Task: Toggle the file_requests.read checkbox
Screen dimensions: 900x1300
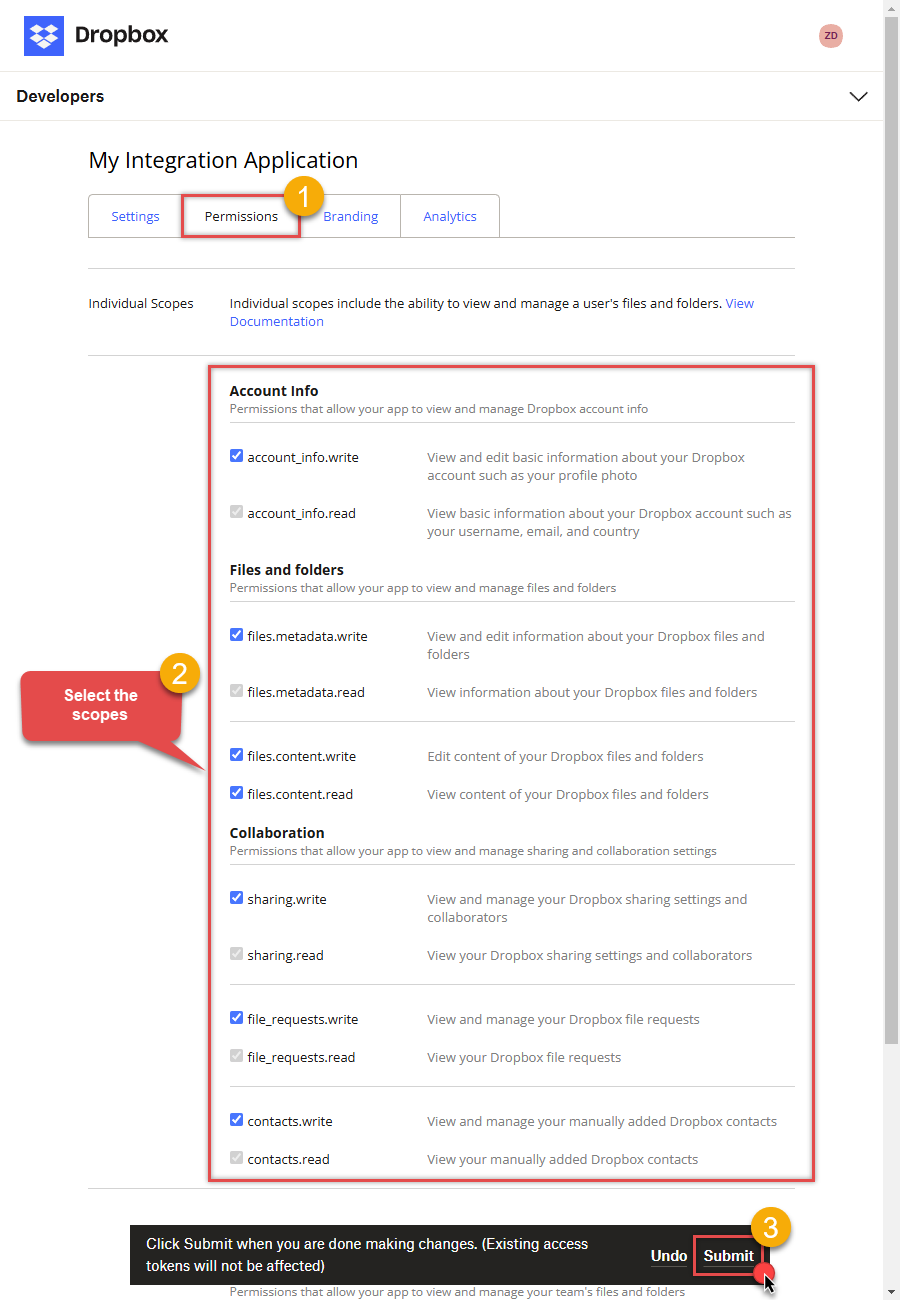Action: click(237, 1056)
